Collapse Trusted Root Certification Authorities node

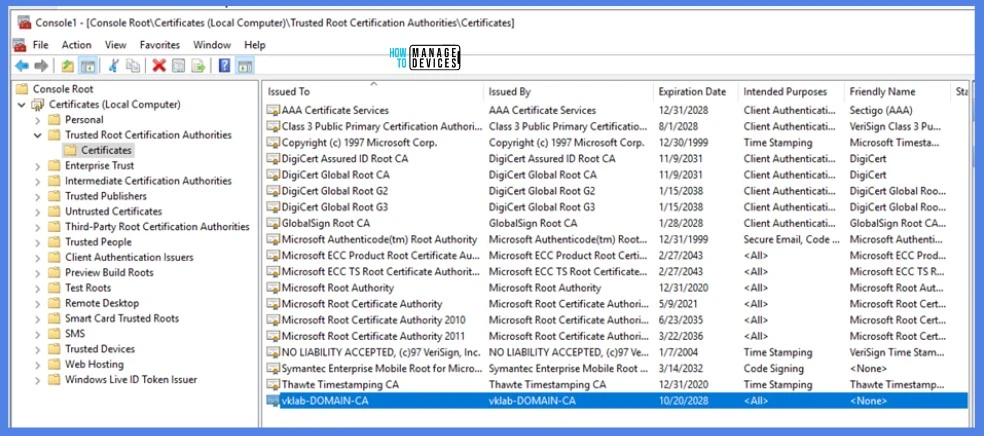click(x=38, y=135)
